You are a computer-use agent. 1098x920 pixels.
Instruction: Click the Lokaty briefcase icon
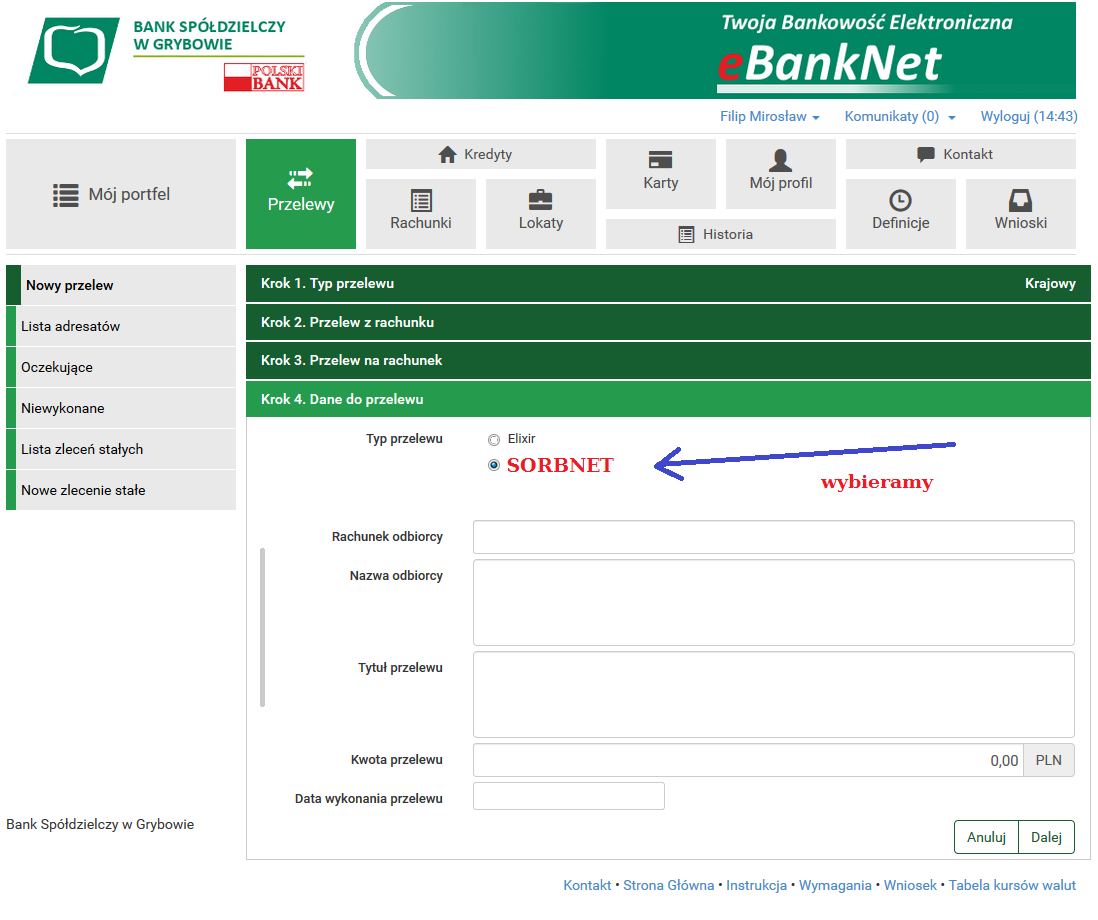(x=541, y=200)
